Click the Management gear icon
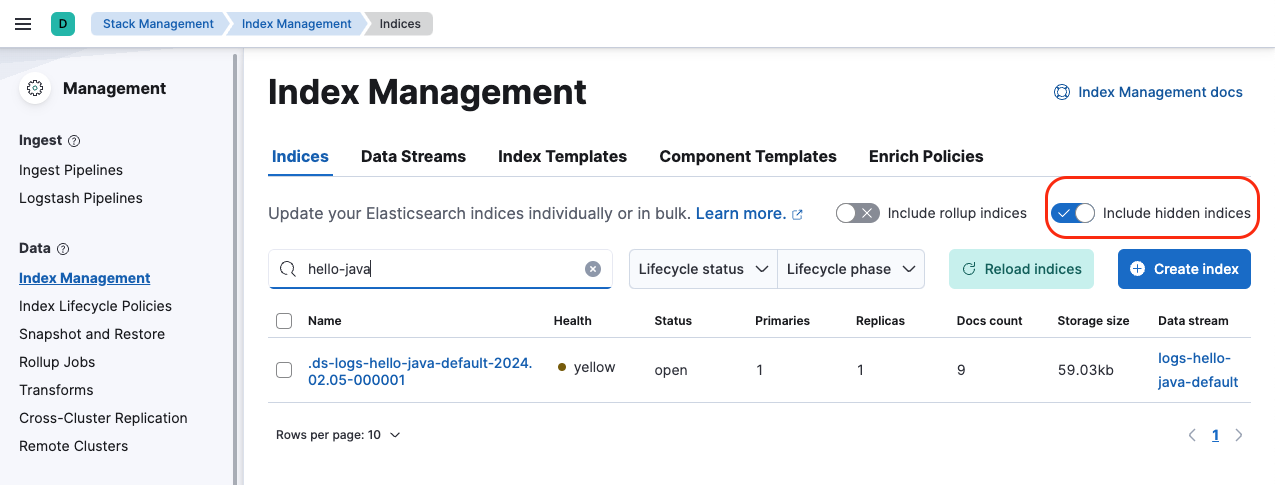This screenshot has height=485, width=1275. (36, 89)
